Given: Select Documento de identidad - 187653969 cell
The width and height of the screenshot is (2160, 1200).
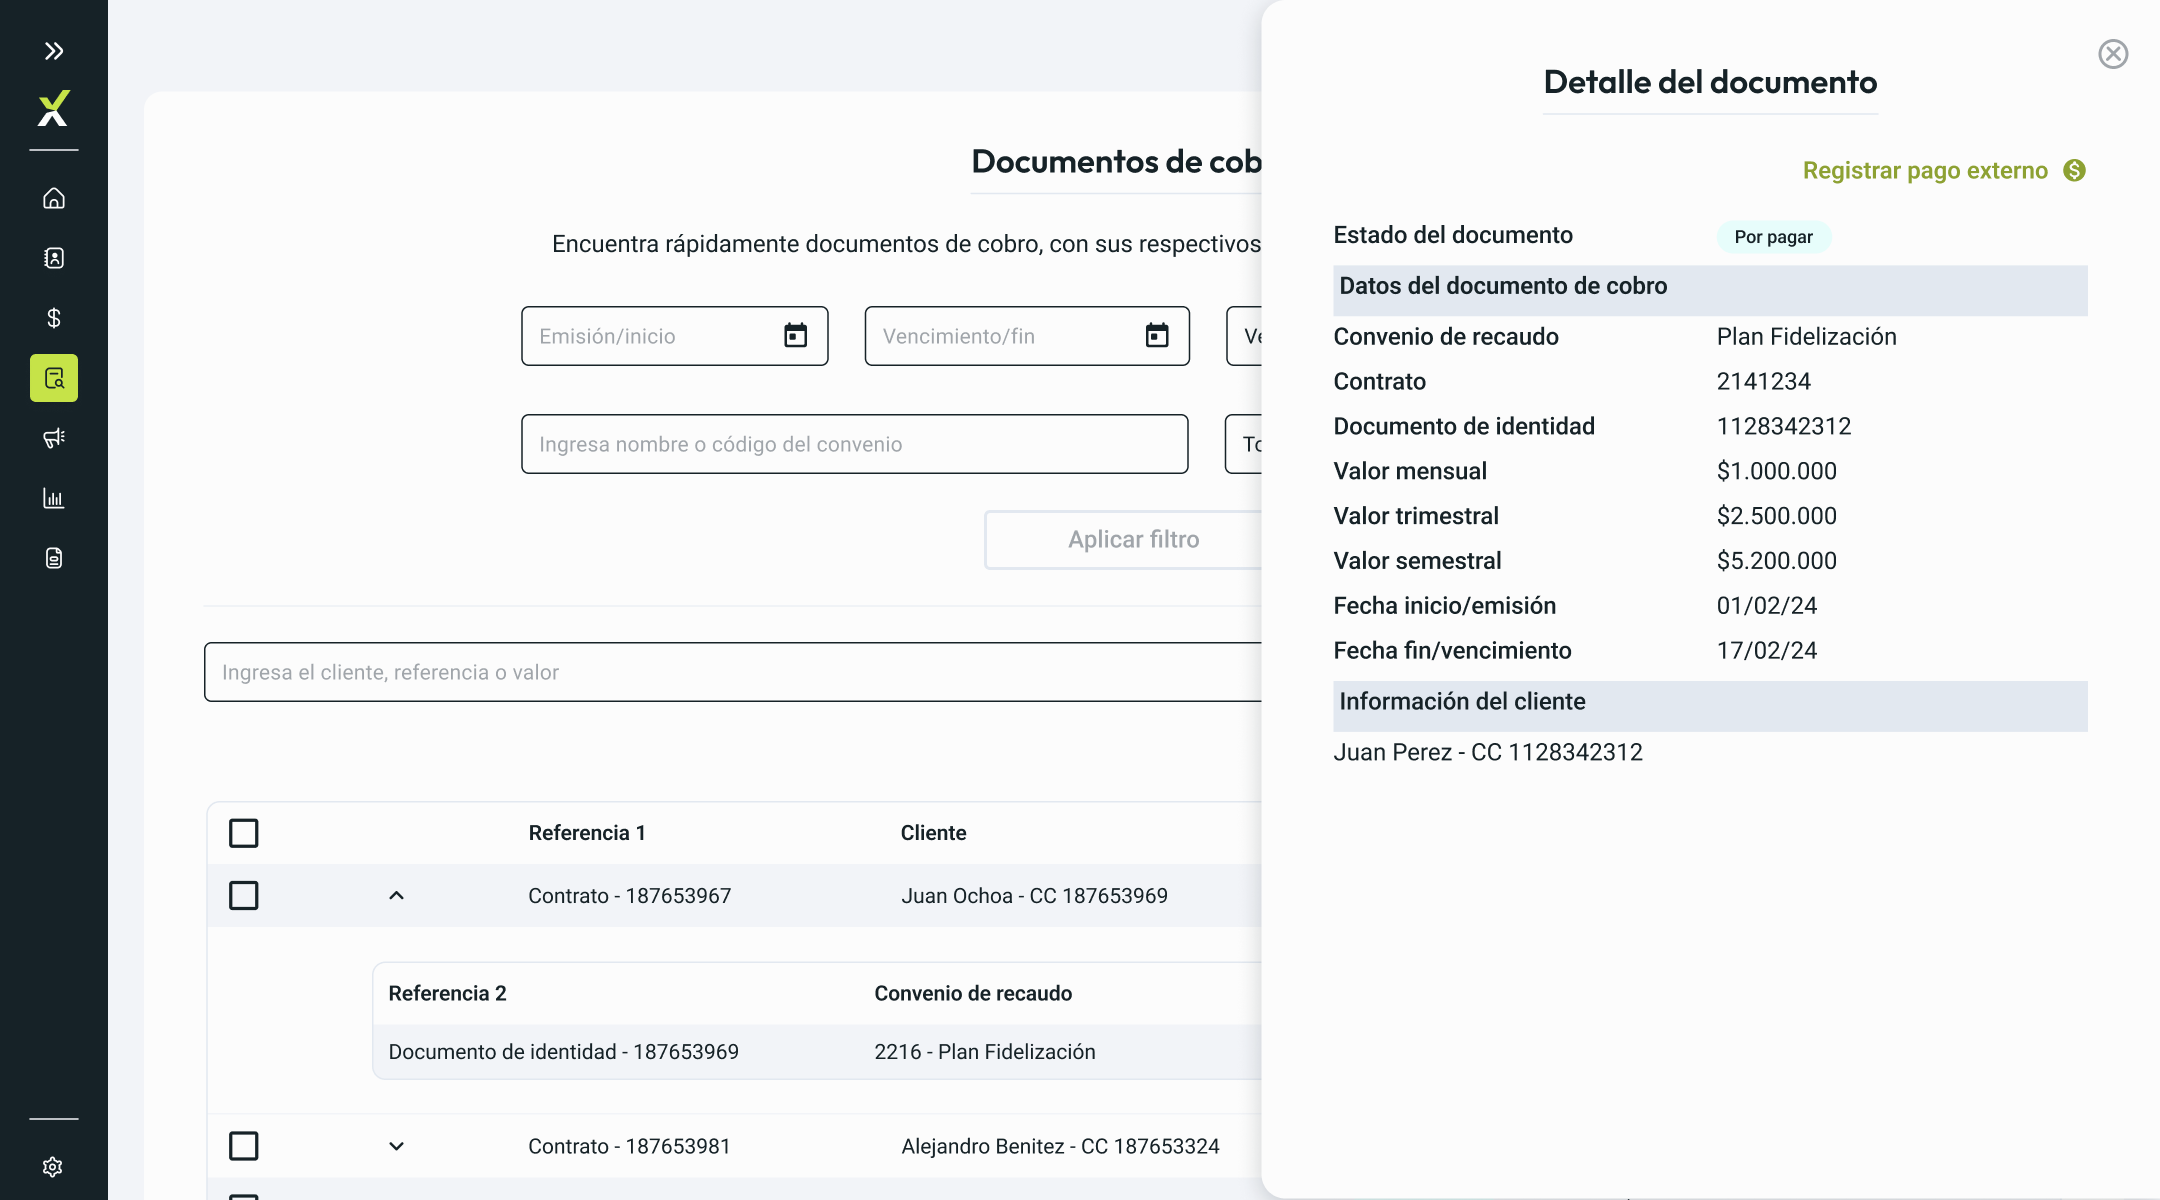Looking at the screenshot, I should 563,1052.
